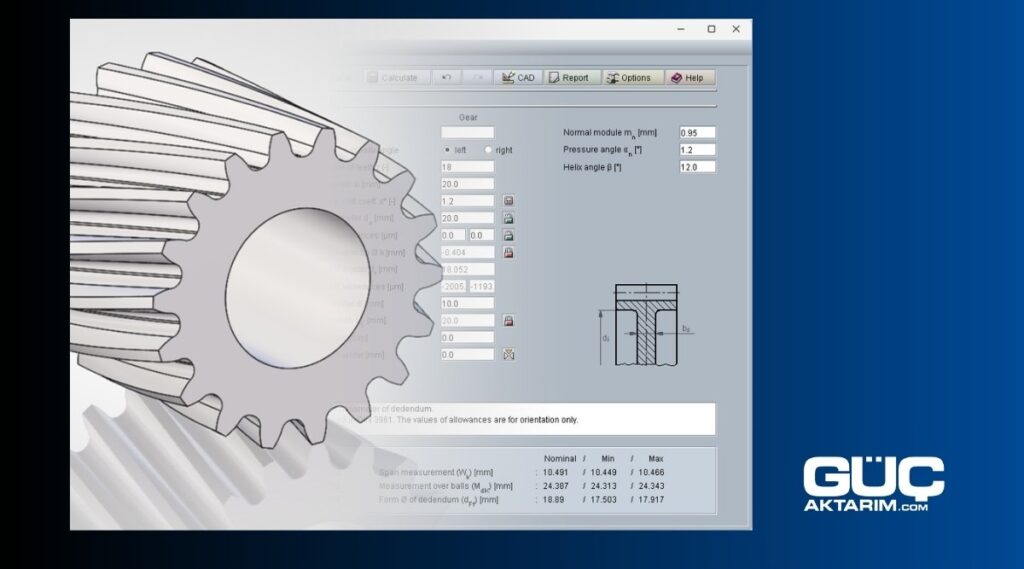This screenshot has width=1024, height=569.
Task: Edit the Pressure angle input field
Action: click(697, 150)
